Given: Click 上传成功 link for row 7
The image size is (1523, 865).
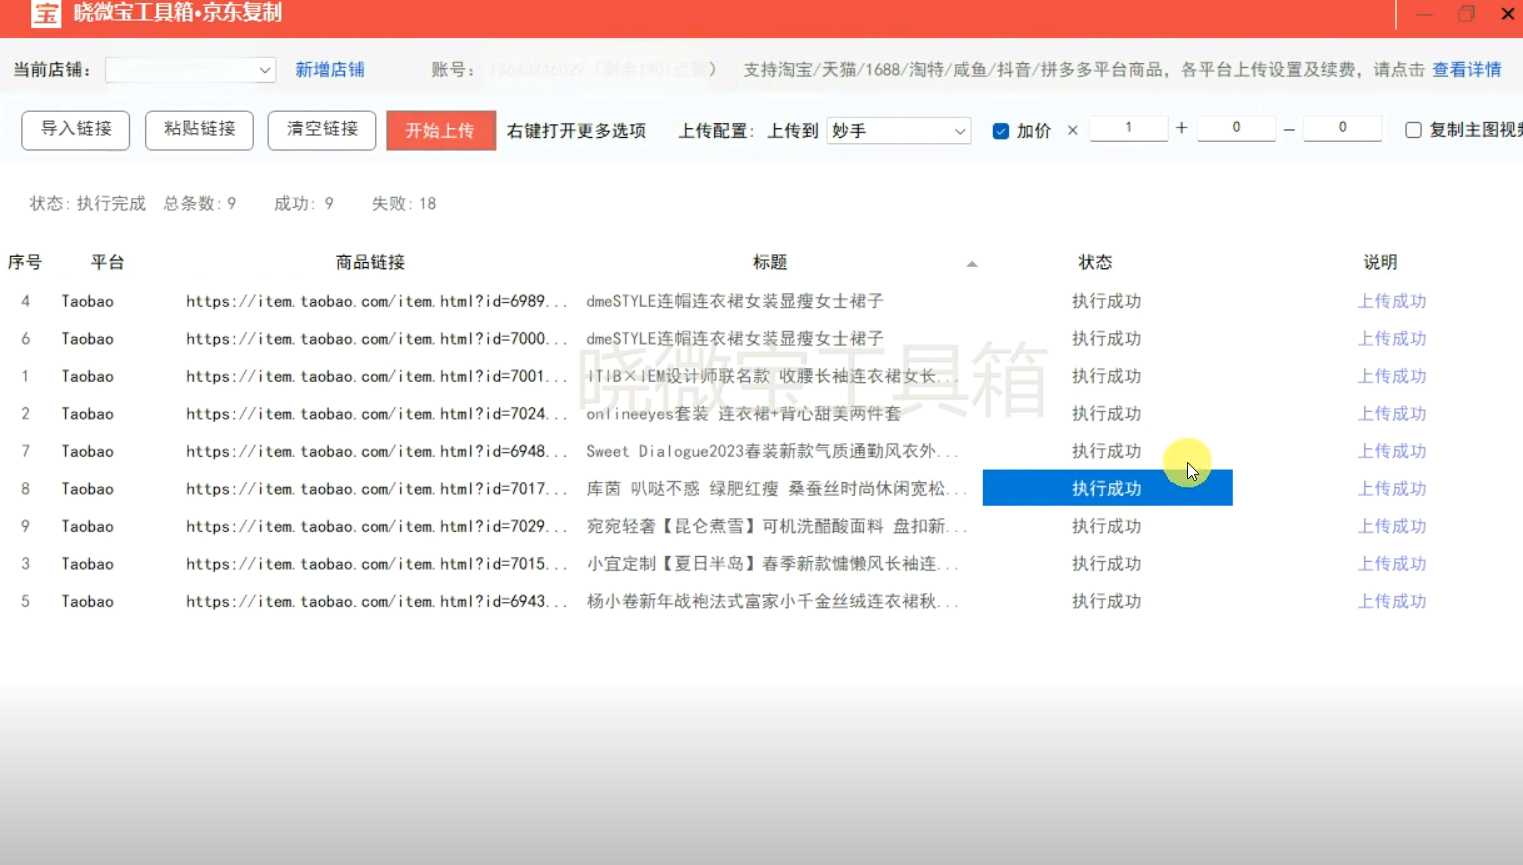Looking at the screenshot, I should [1392, 451].
